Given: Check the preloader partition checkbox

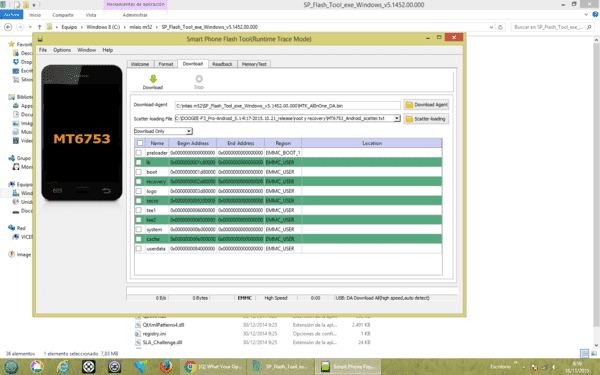Looking at the screenshot, I should pos(139,153).
